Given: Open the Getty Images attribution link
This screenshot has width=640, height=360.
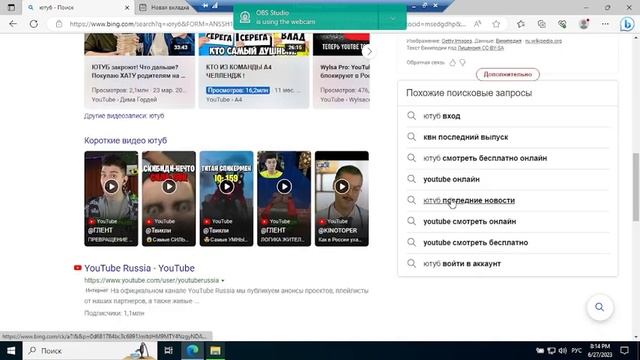Looking at the screenshot, I should pos(456,41).
